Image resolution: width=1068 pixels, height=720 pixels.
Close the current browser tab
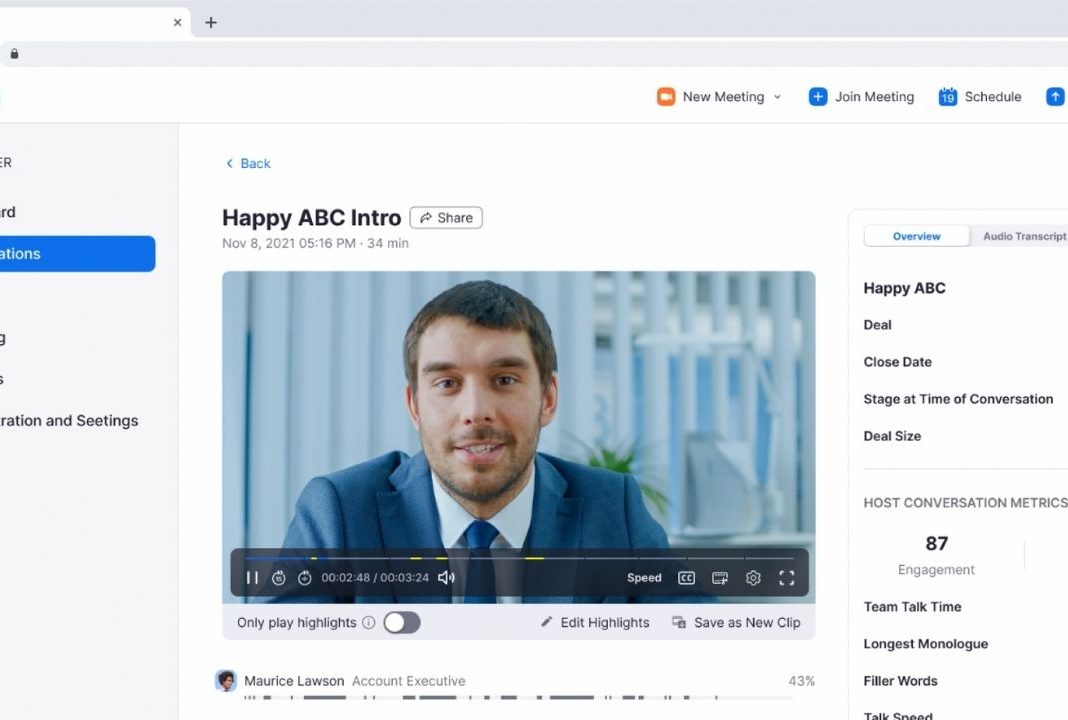pyautogui.click(x=178, y=22)
